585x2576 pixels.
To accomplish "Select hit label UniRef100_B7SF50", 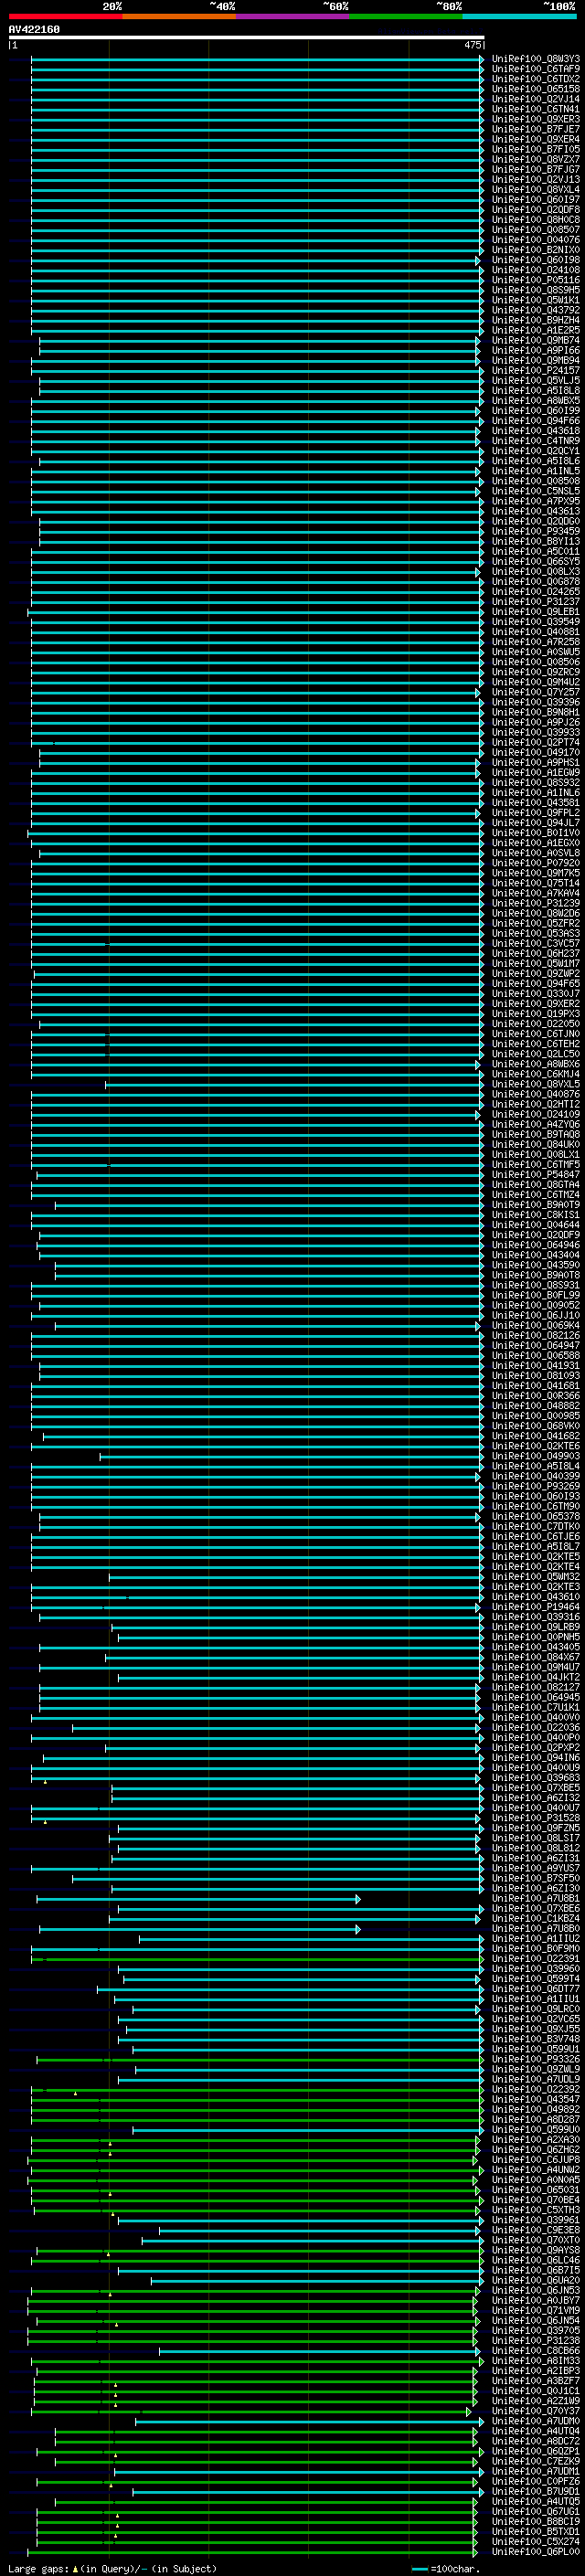I will click(x=536, y=1878).
